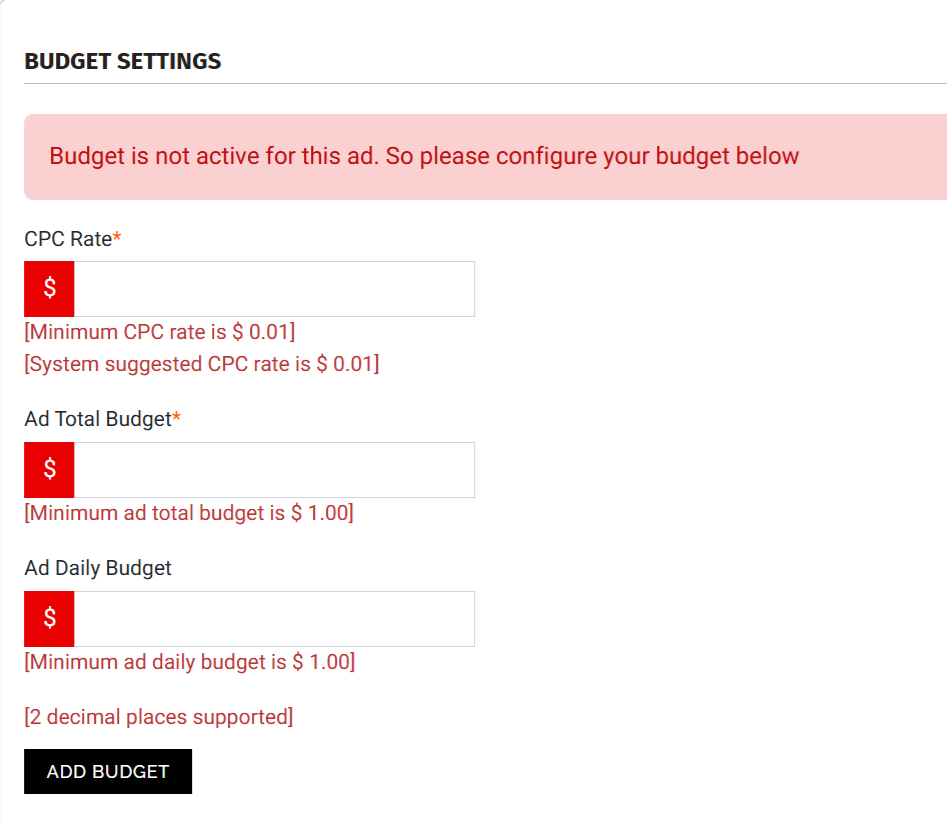Click the Ad Total Budget label
The image size is (947, 826).
98,419
